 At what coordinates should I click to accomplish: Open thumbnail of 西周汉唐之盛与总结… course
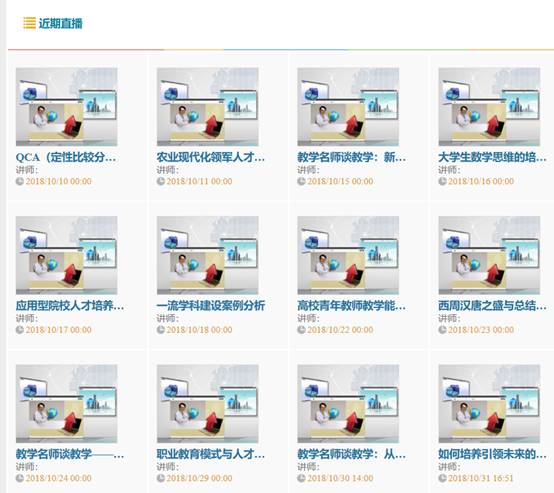pos(489,255)
